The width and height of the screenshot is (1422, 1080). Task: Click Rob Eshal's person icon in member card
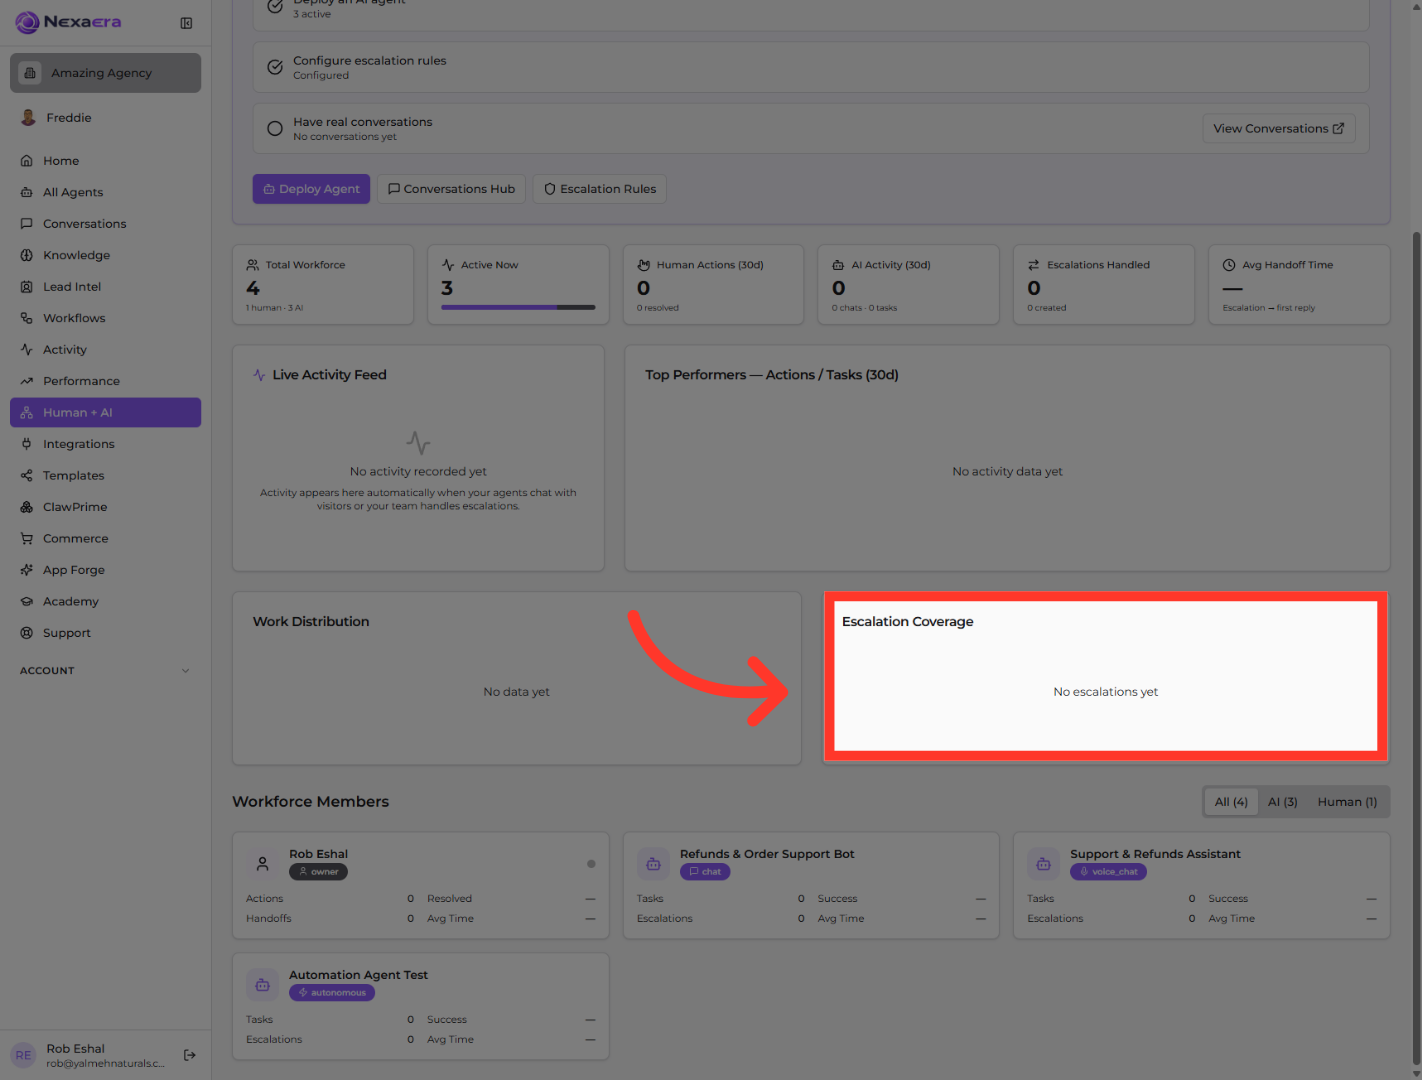(x=262, y=863)
